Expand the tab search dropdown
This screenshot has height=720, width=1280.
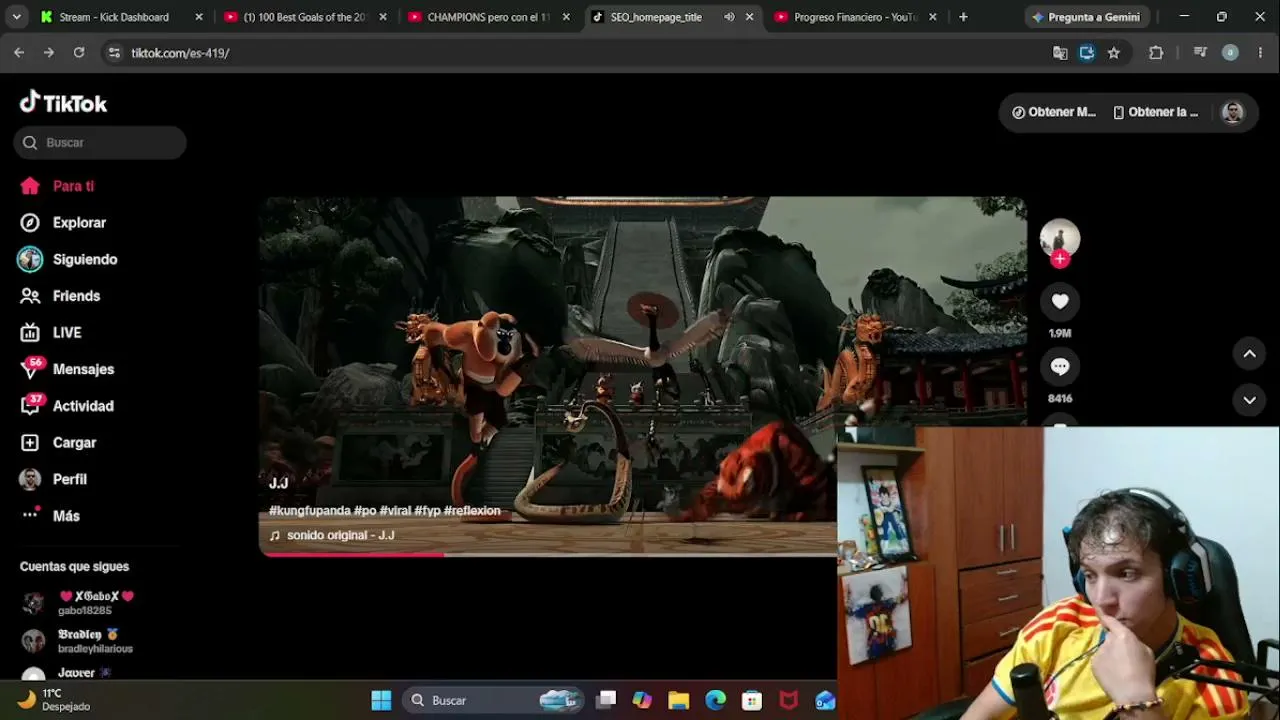coord(18,17)
